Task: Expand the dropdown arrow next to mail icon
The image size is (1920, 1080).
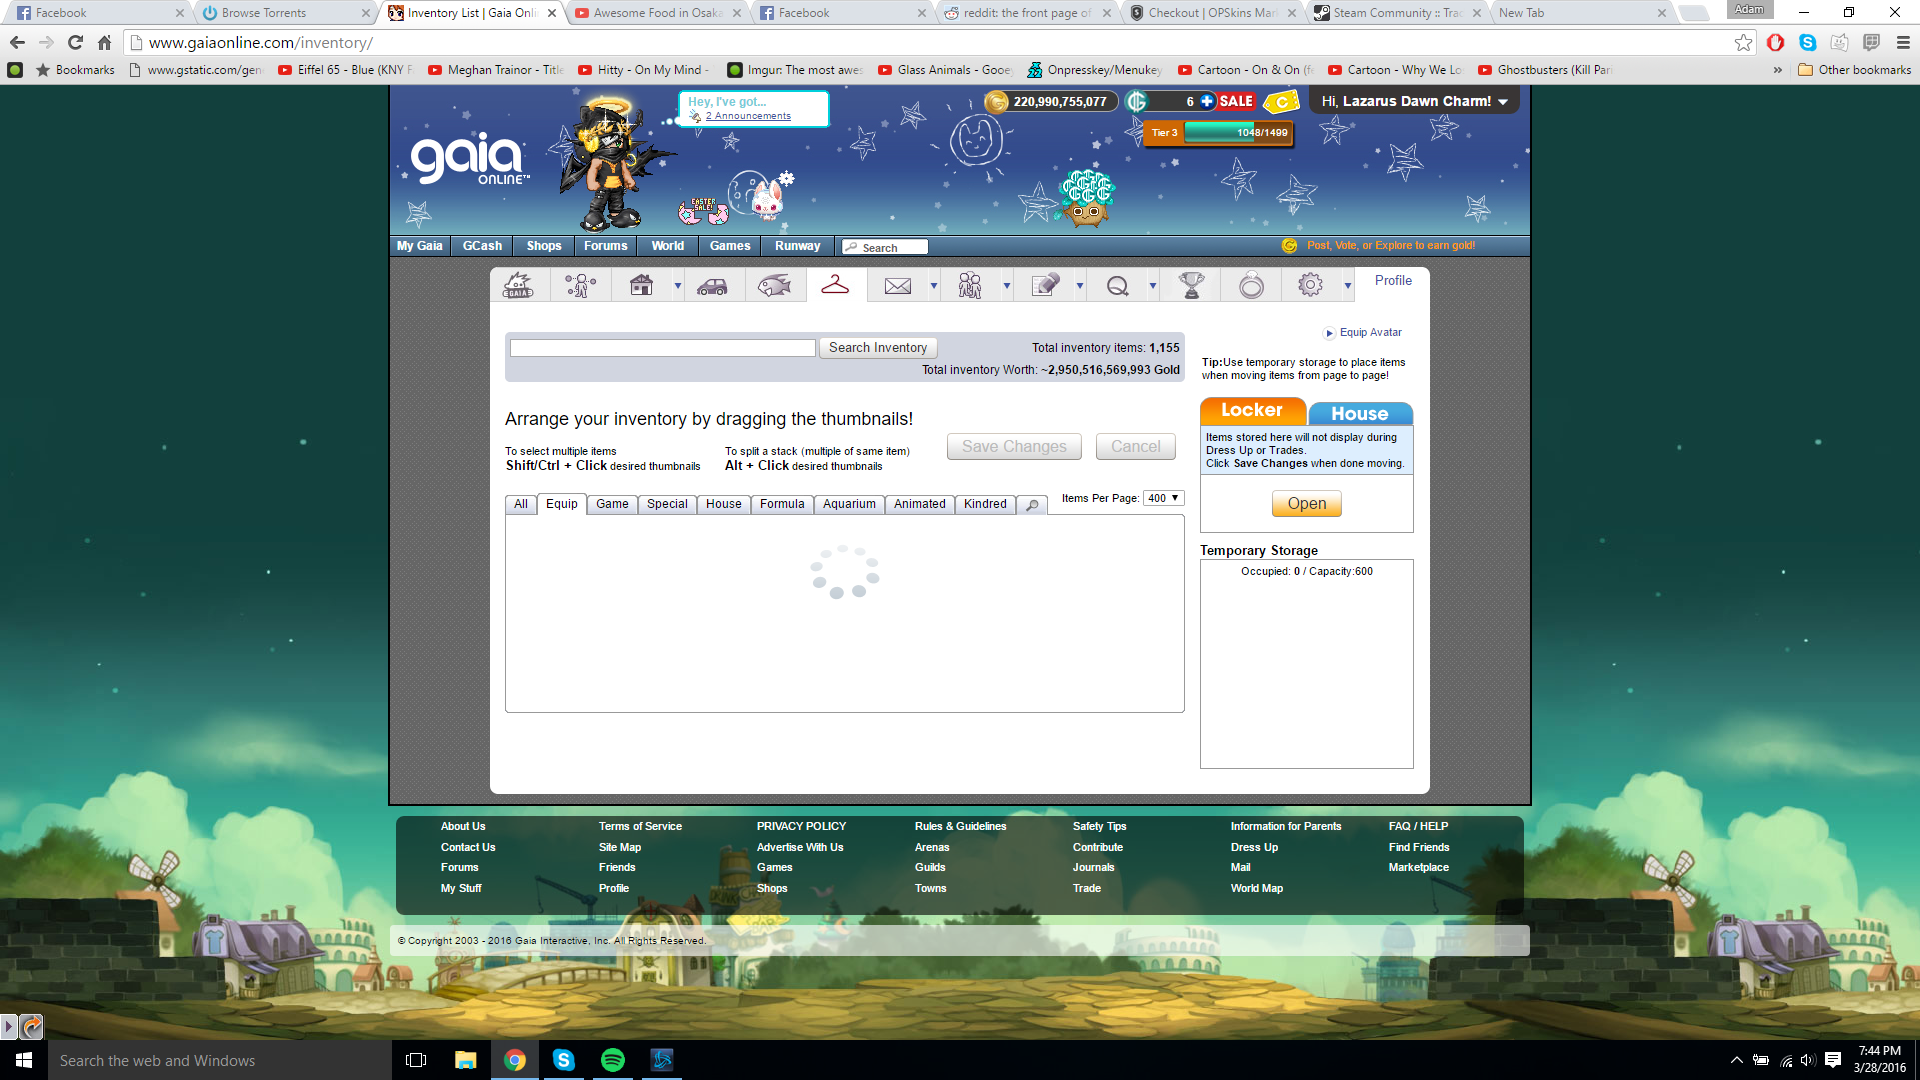Action: [934, 287]
